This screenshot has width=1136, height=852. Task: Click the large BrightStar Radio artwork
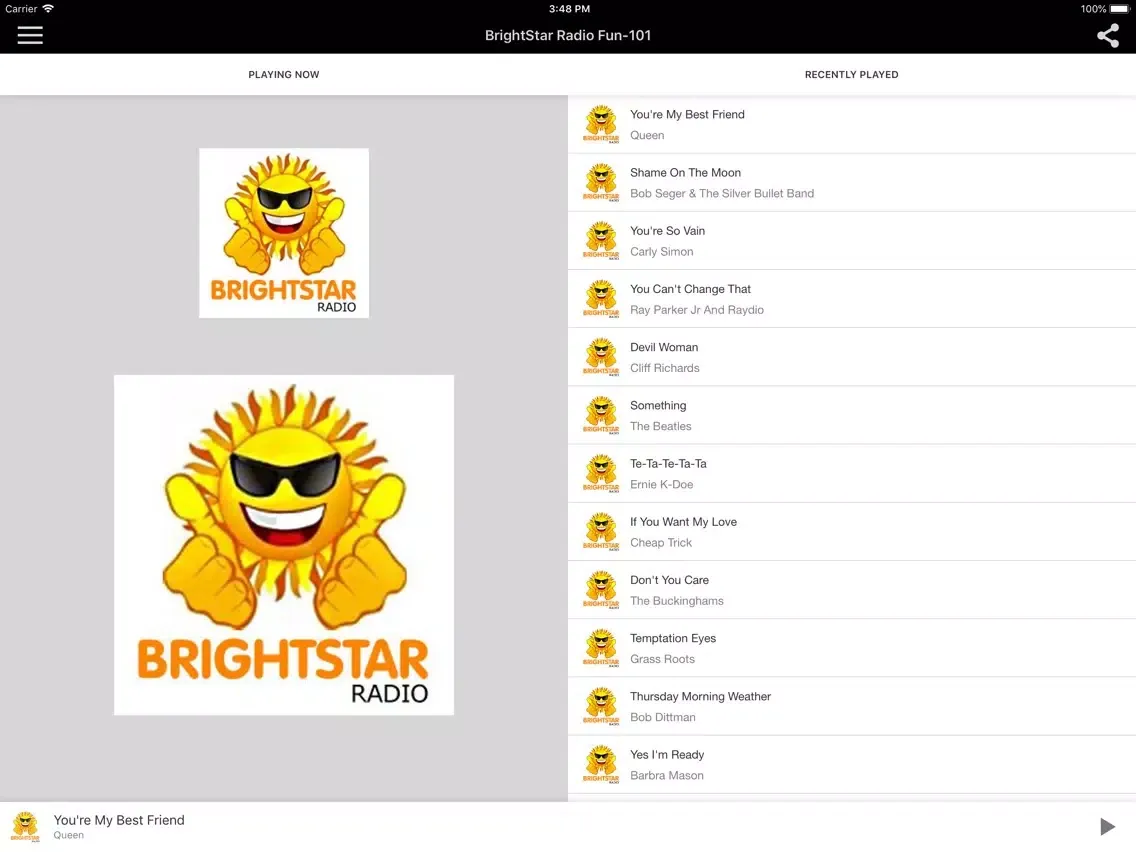click(284, 545)
